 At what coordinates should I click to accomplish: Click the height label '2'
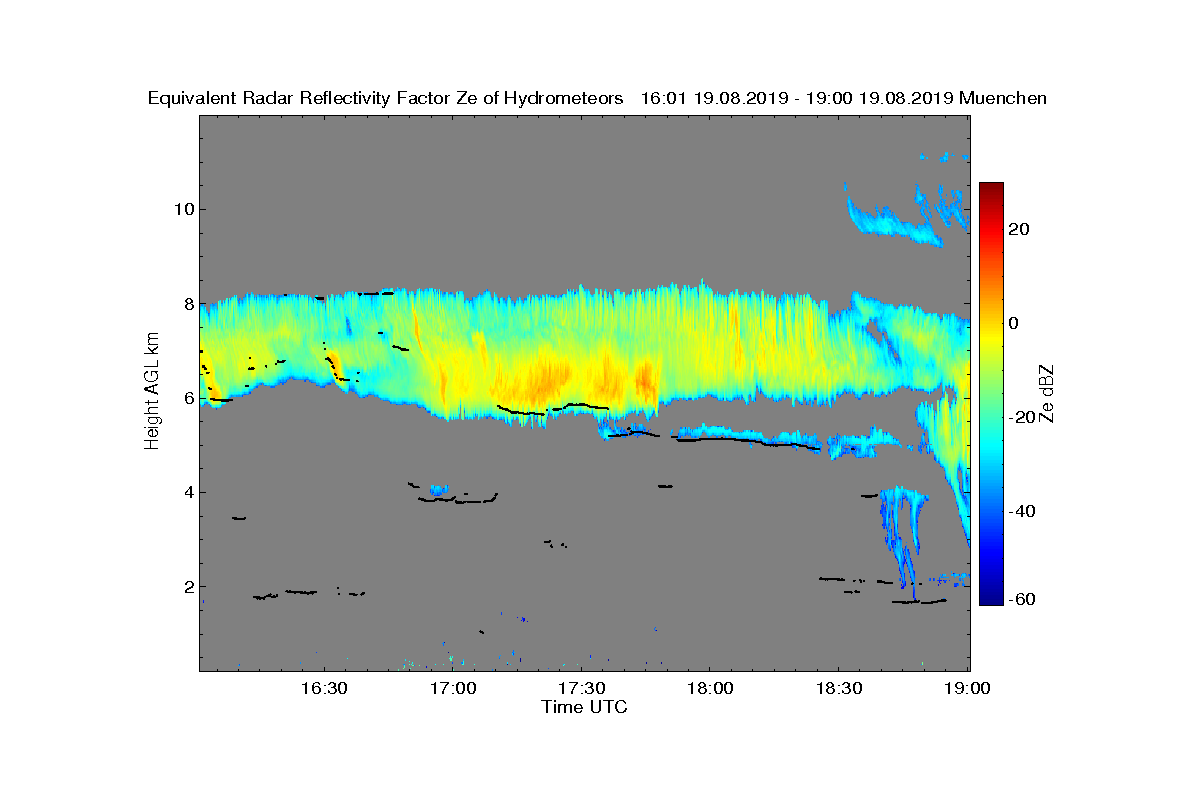pyautogui.click(x=188, y=587)
